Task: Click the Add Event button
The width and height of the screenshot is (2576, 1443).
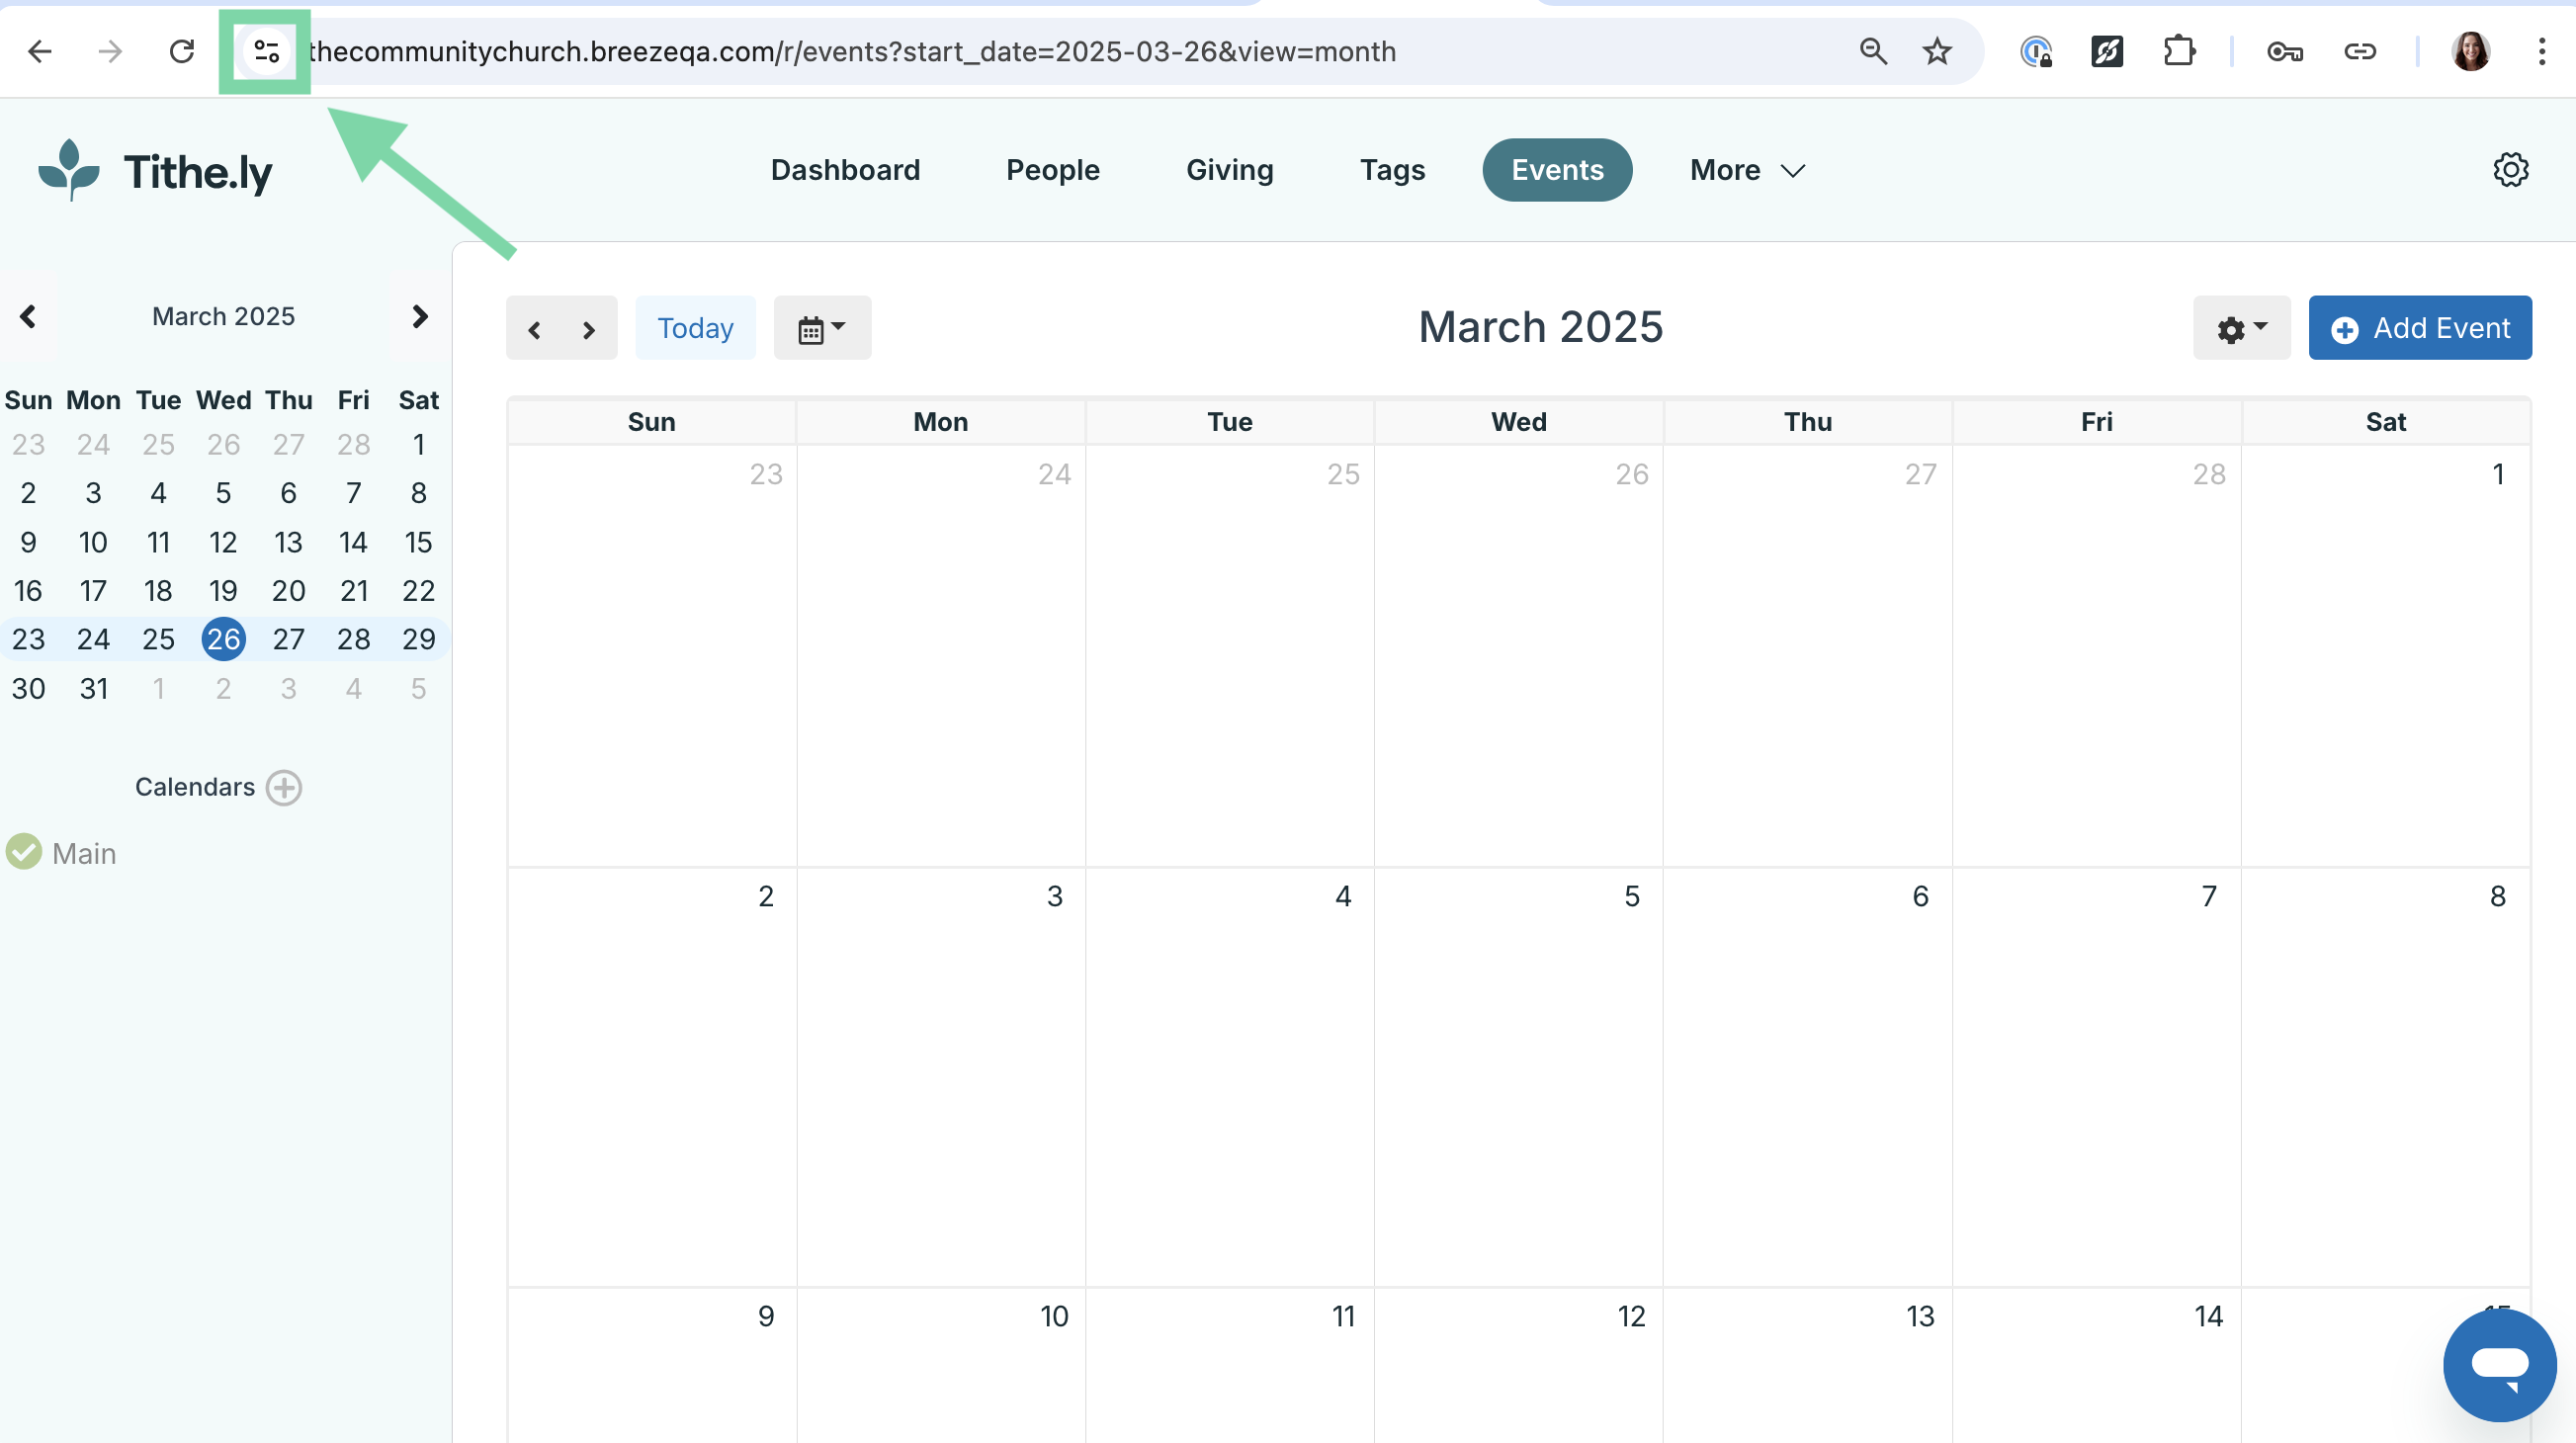Action: coord(2419,328)
